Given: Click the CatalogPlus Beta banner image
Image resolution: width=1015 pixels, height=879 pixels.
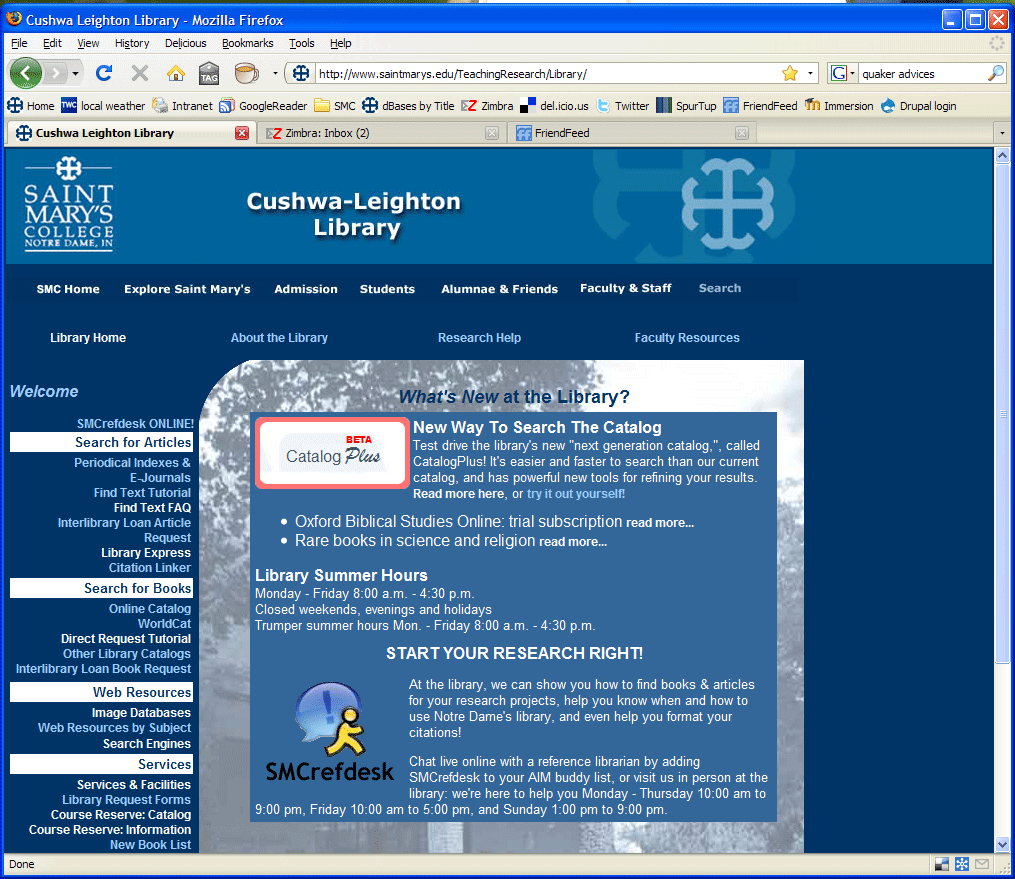Looking at the screenshot, I should click(x=332, y=454).
